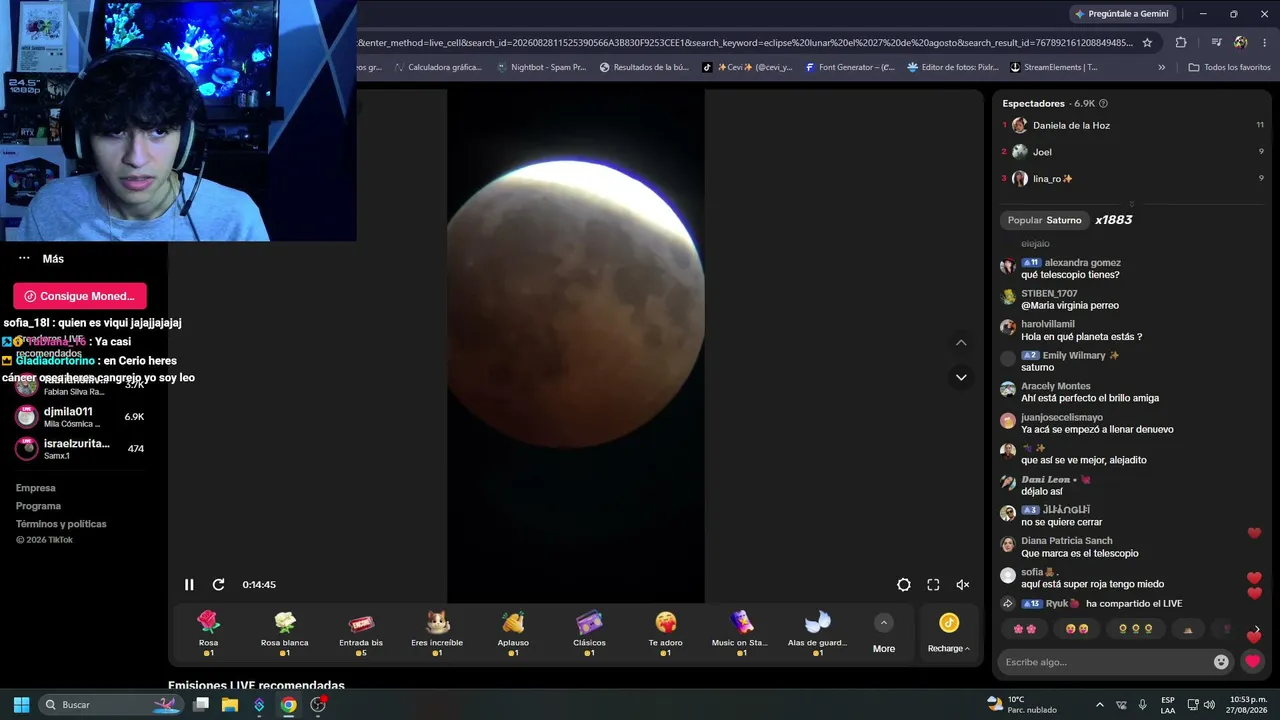Viewport: 1280px width, 720px height.
Task: Click the chat input field 'Escribe algo...'
Action: pyautogui.click(x=1105, y=662)
